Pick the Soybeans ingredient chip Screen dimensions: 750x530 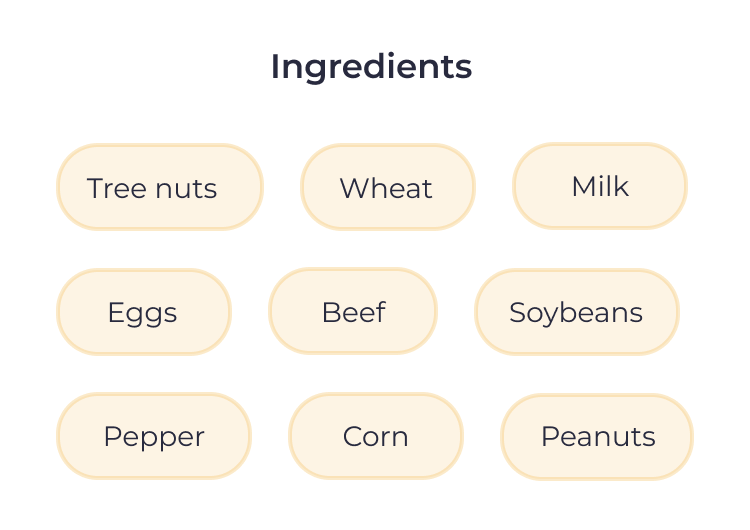pyautogui.click(x=576, y=312)
